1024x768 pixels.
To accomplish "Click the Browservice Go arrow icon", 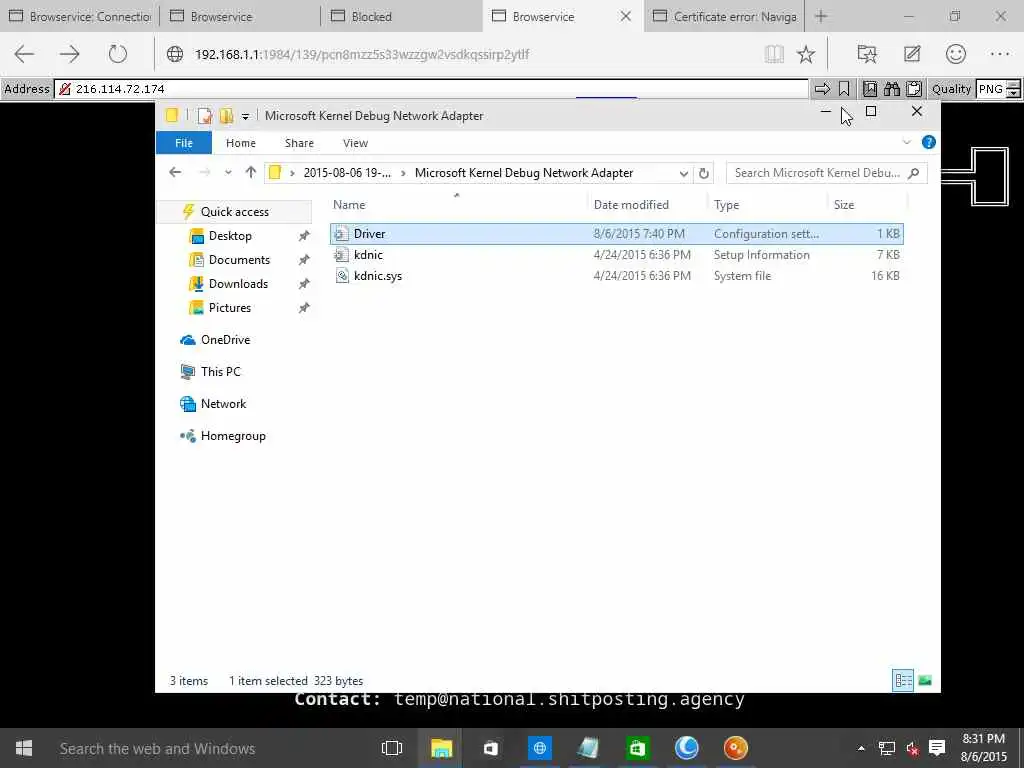I will [822, 89].
